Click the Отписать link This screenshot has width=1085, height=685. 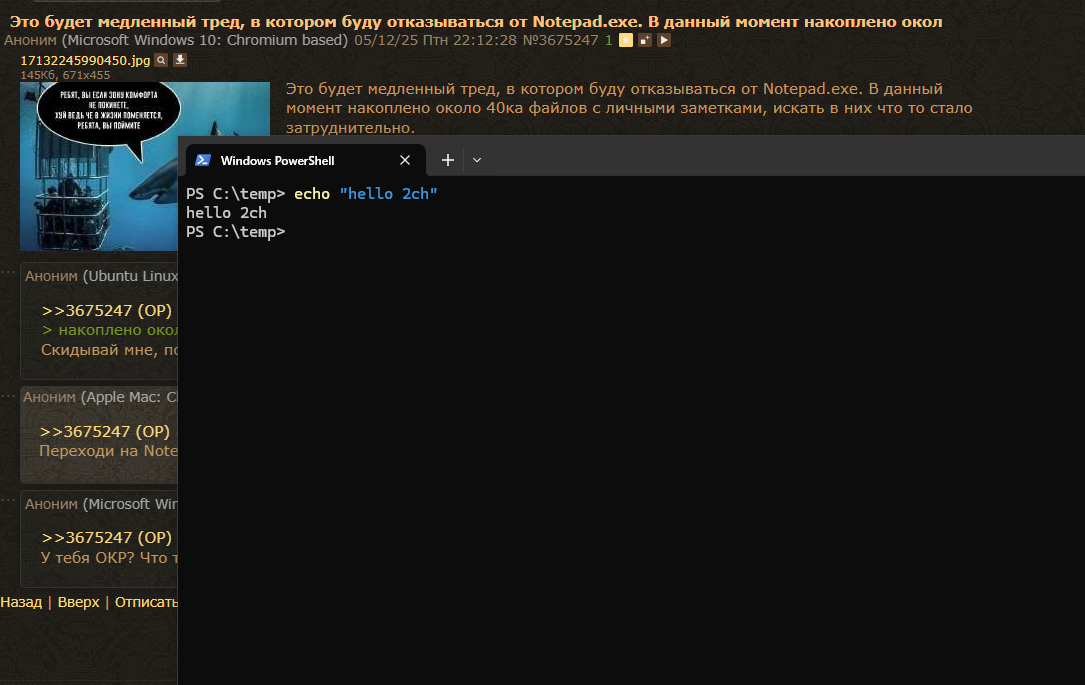146,602
